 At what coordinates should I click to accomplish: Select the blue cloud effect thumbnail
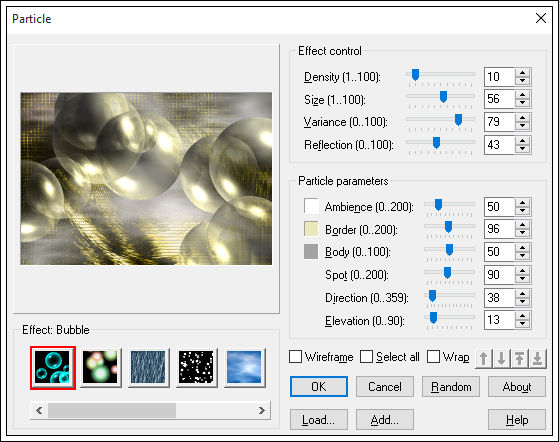click(245, 368)
